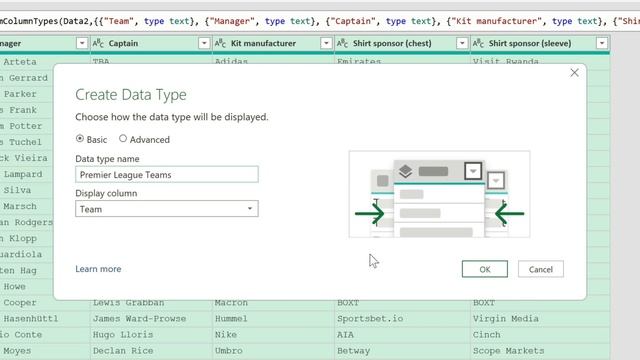Open the Display column dropdown

167,209
